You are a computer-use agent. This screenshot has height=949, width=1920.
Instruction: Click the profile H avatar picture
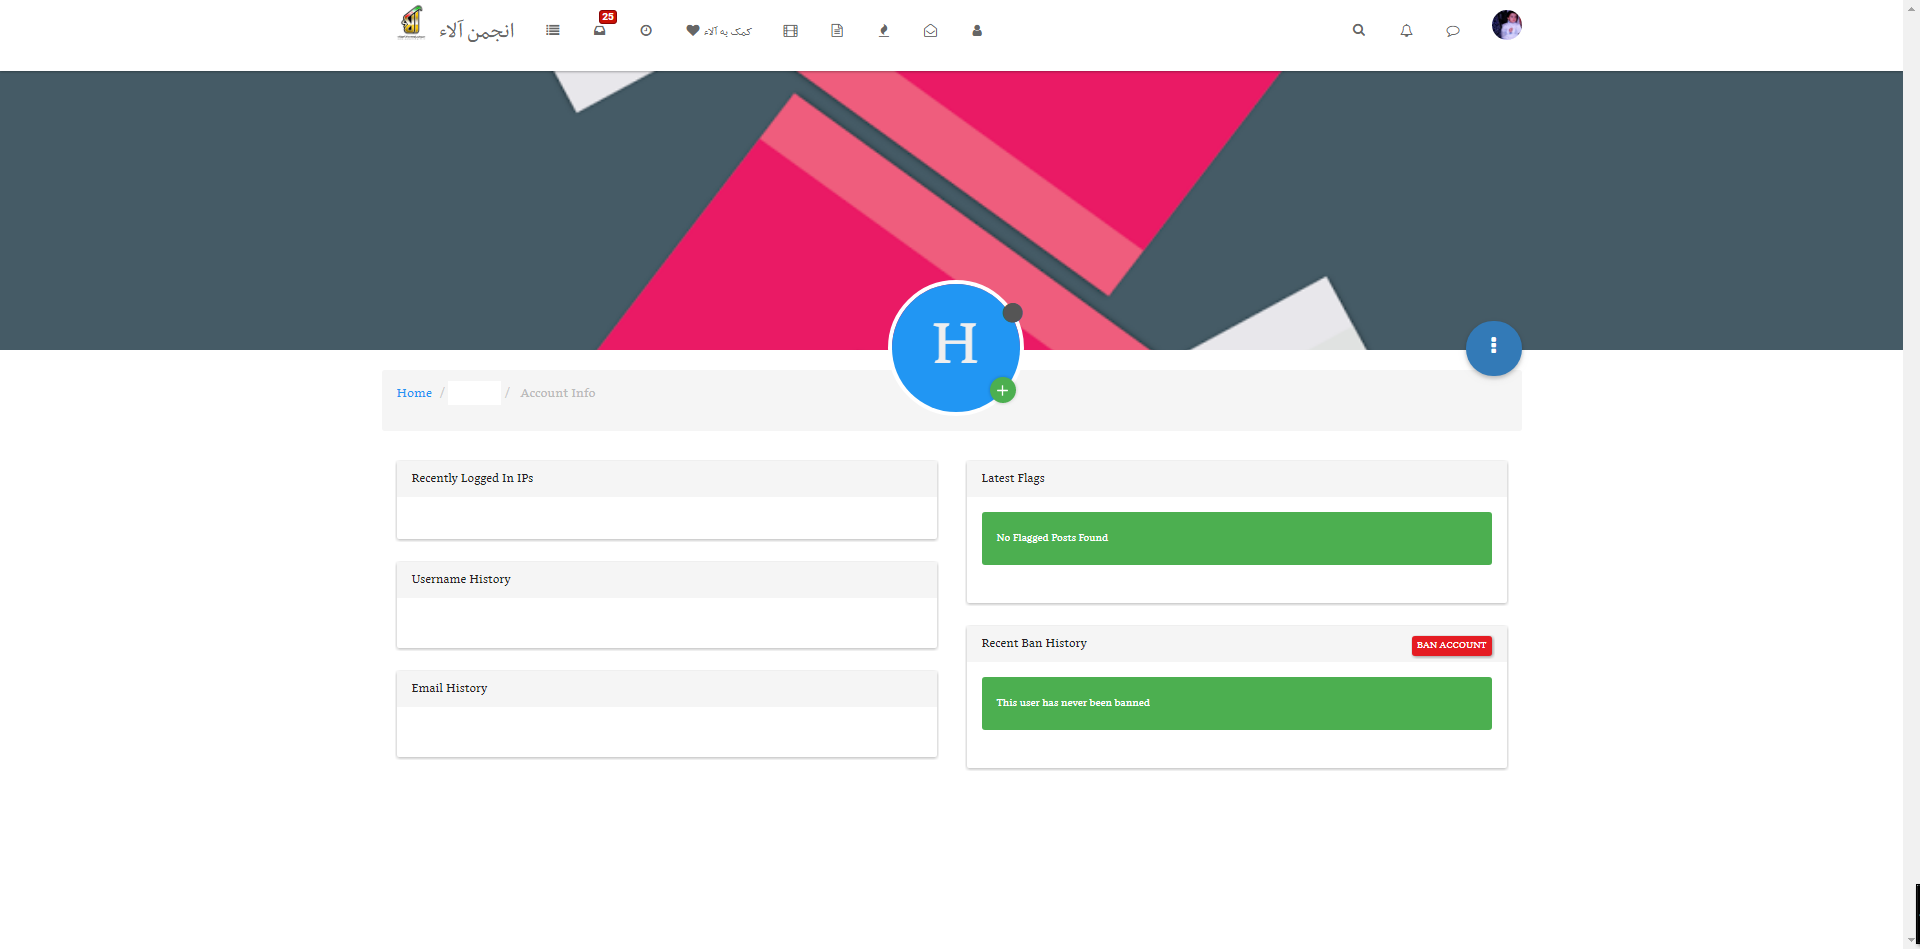pyautogui.click(x=955, y=346)
